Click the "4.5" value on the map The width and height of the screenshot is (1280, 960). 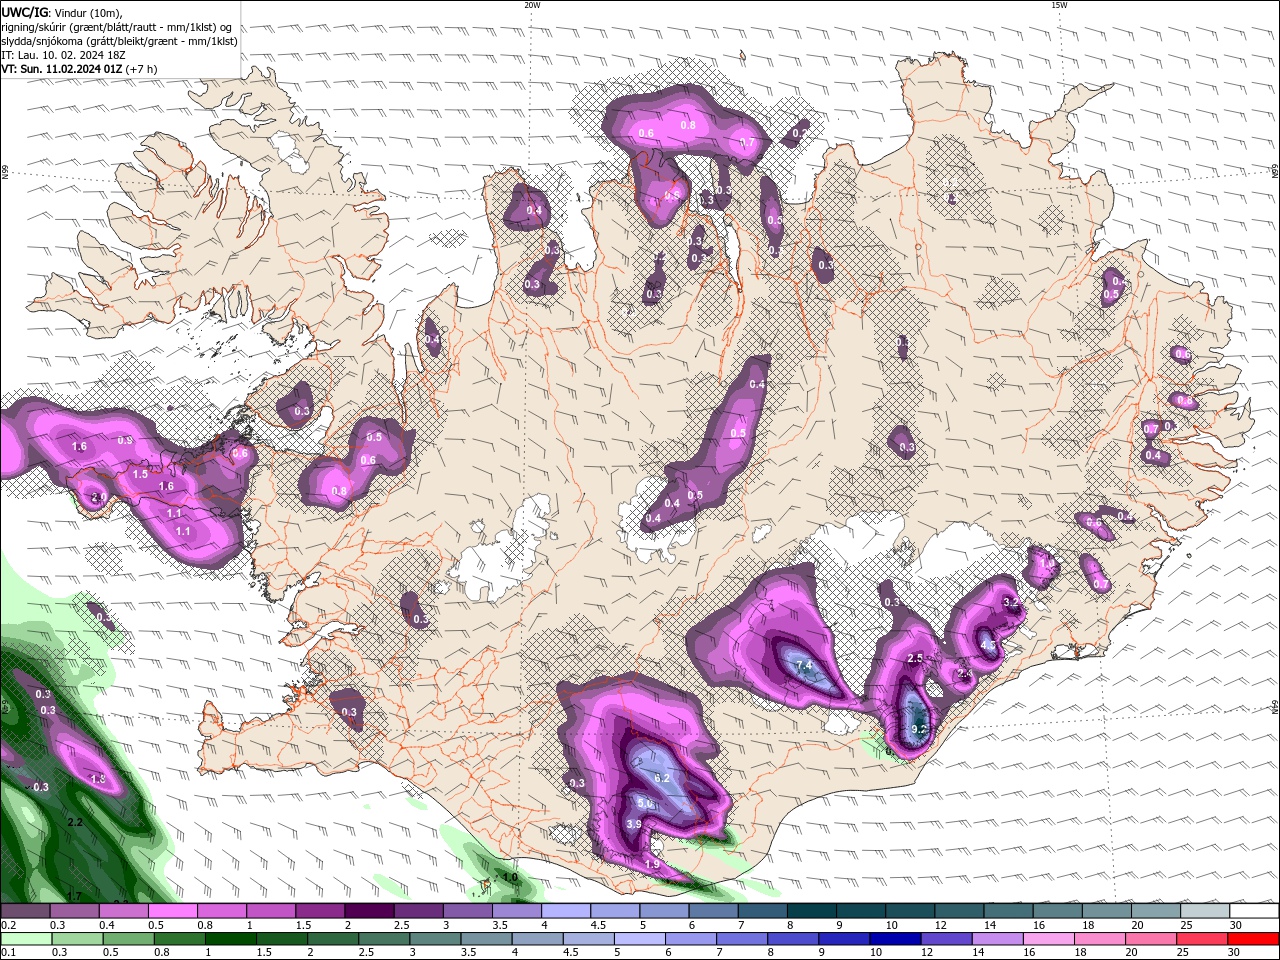[x=988, y=645]
